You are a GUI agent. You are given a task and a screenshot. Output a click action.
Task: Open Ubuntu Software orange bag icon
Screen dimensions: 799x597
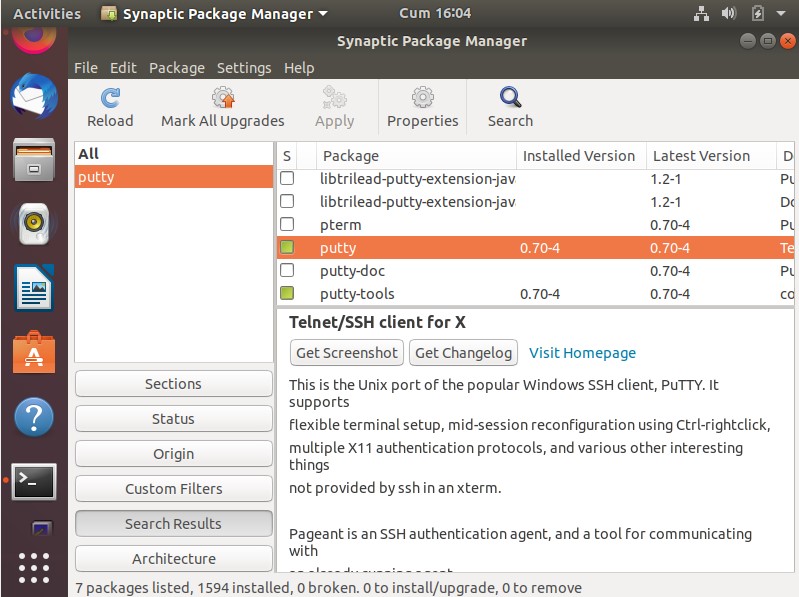(x=34, y=352)
